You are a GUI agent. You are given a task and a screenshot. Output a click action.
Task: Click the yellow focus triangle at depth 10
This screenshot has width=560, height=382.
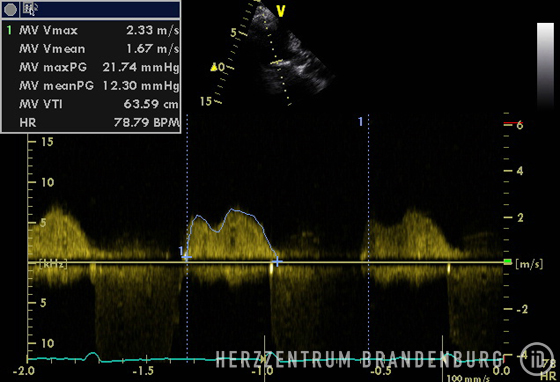coord(214,67)
